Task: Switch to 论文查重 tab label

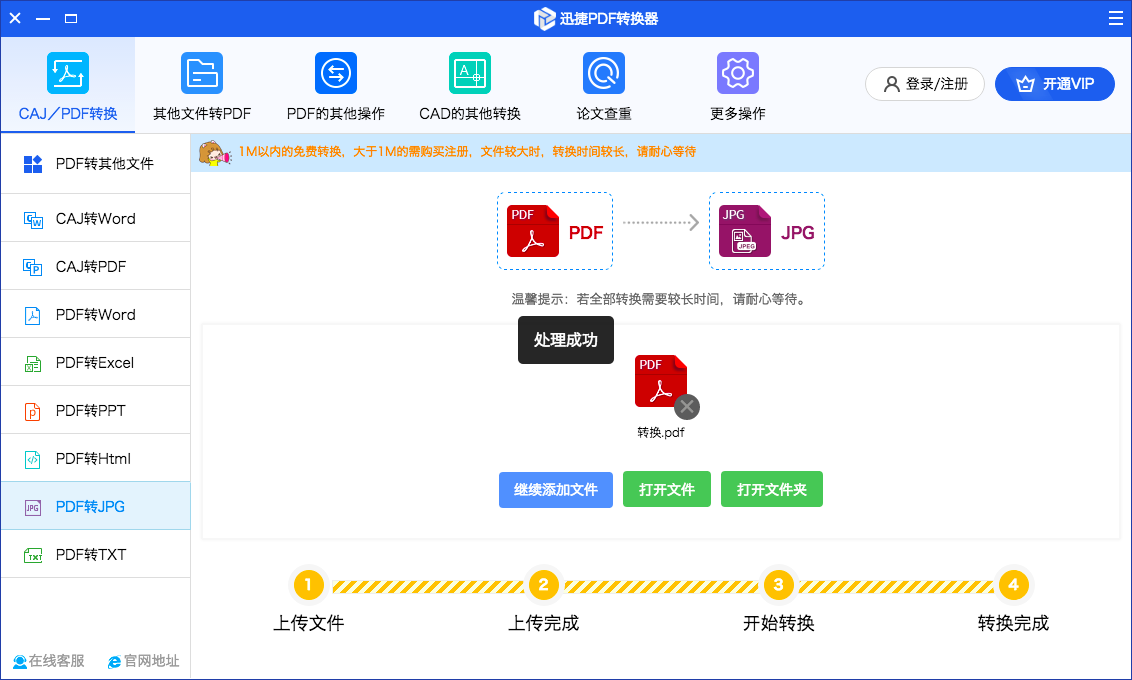Action: point(604,113)
